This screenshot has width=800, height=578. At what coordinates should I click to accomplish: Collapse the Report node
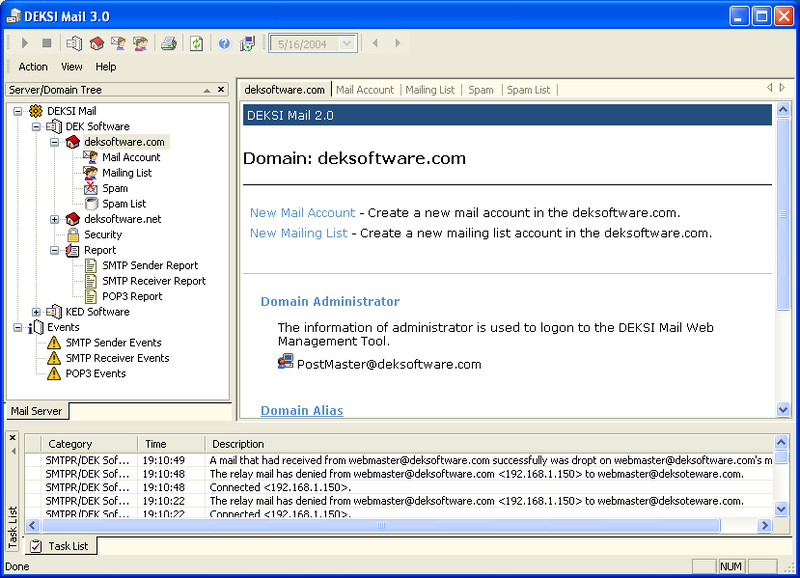coord(55,250)
